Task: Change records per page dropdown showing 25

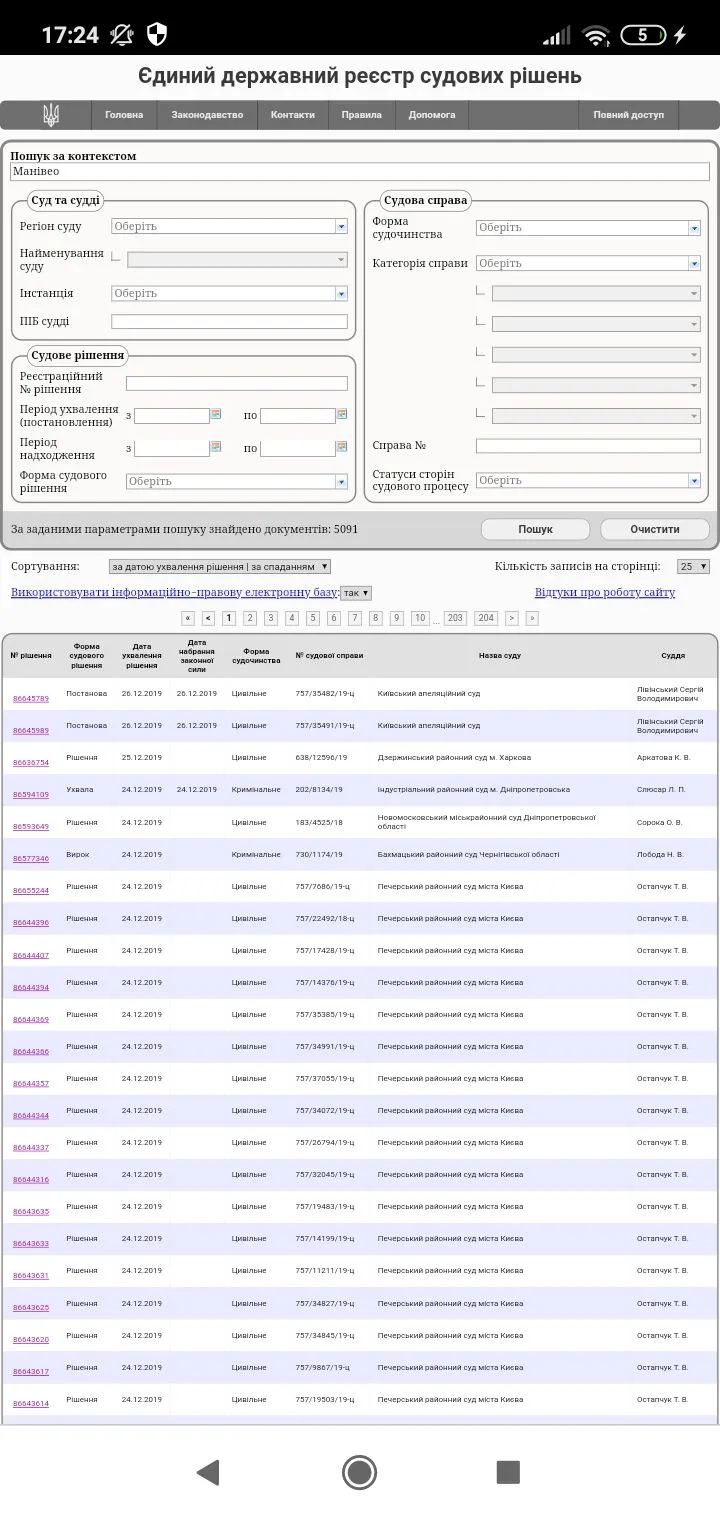Action: tap(693, 567)
